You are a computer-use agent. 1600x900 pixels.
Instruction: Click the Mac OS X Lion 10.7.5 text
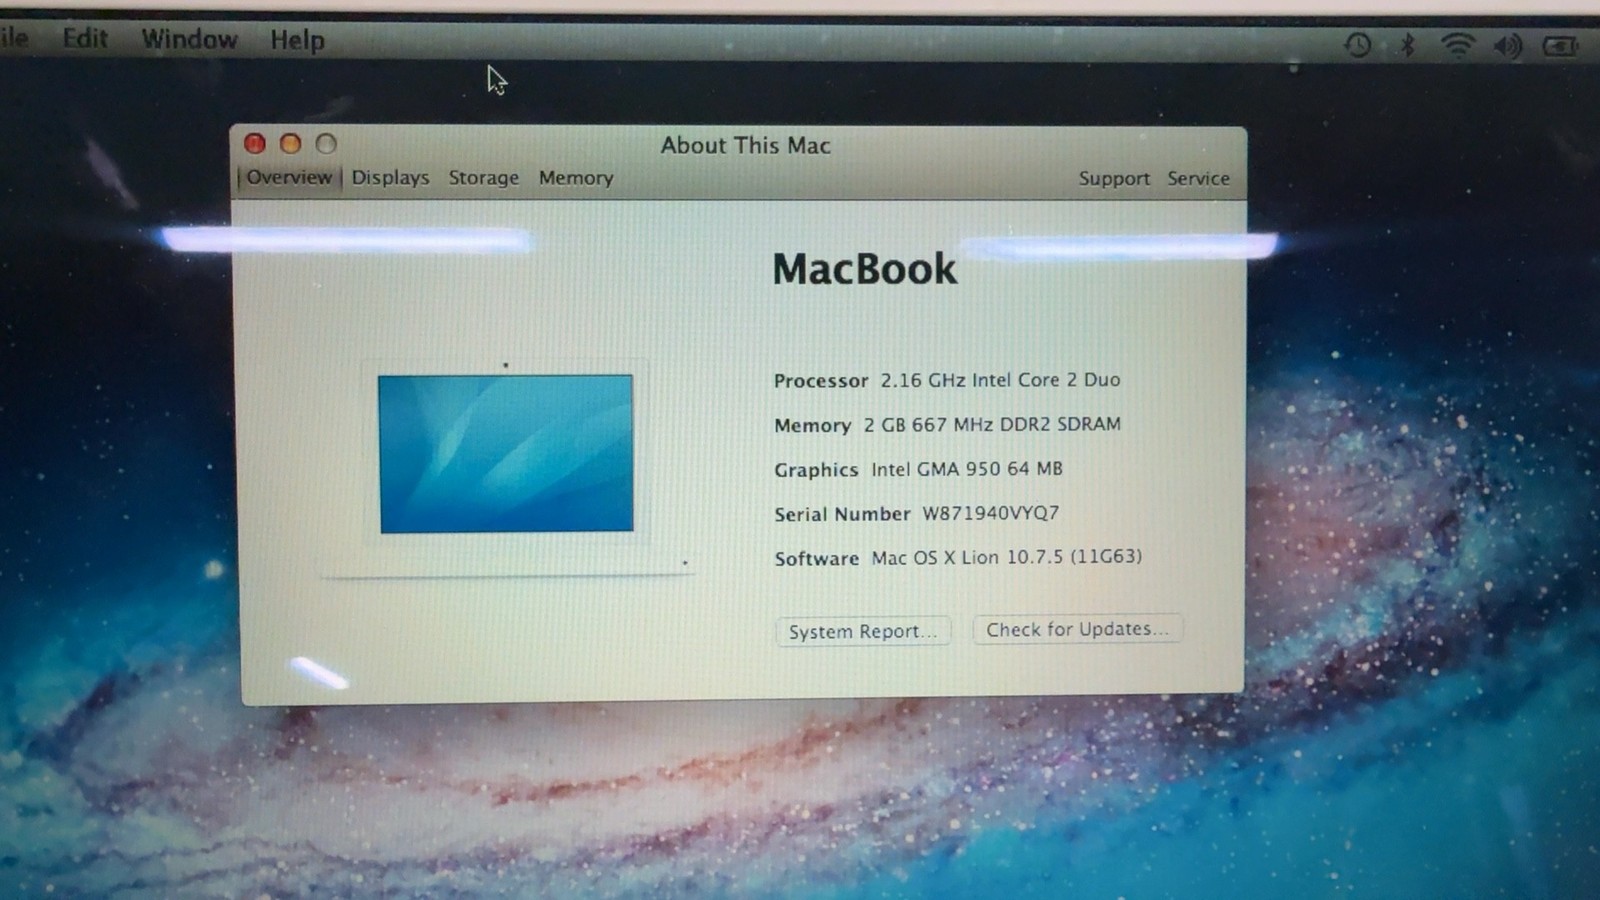point(1006,557)
